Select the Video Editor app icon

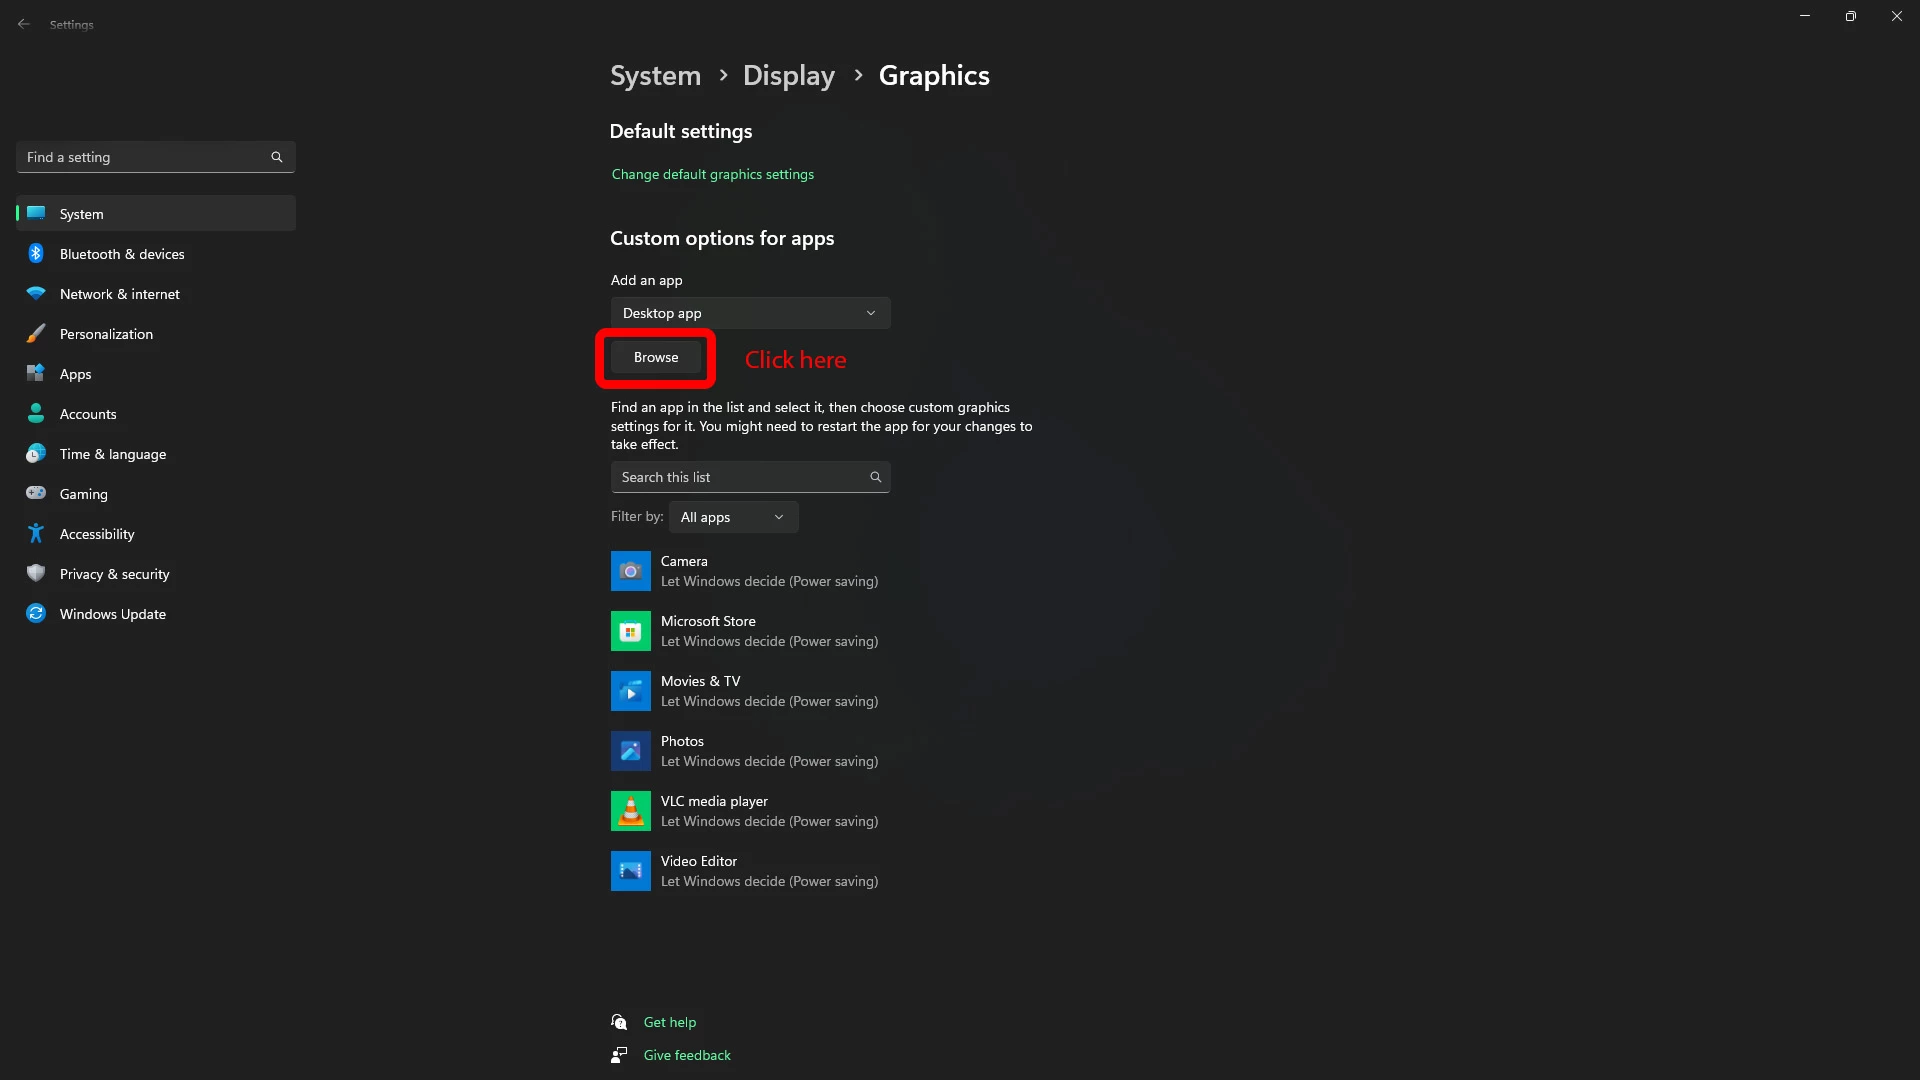pyautogui.click(x=630, y=871)
